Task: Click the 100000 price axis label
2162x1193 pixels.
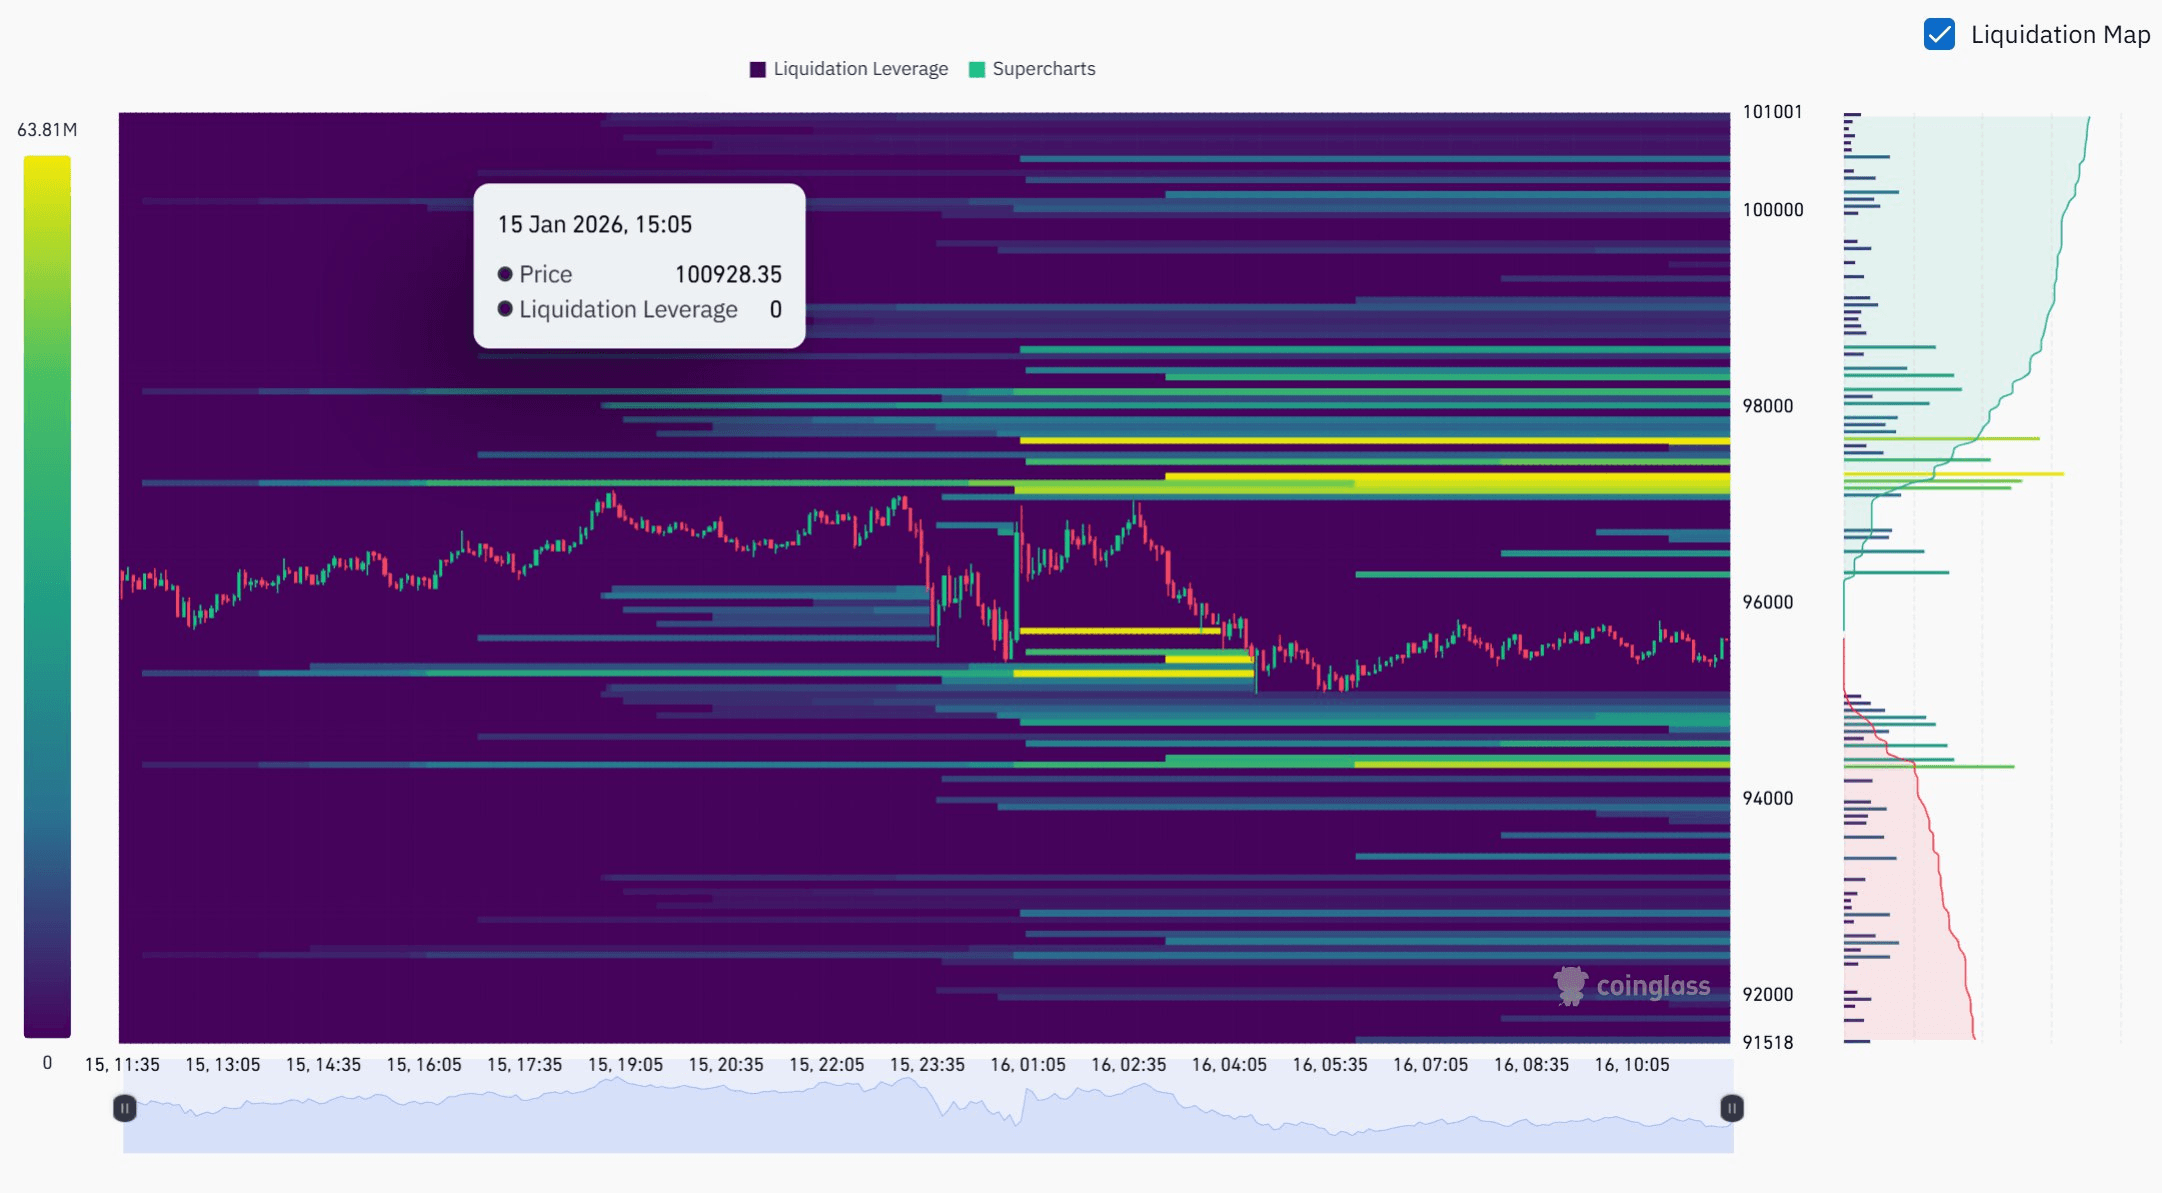Action: (1772, 210)
